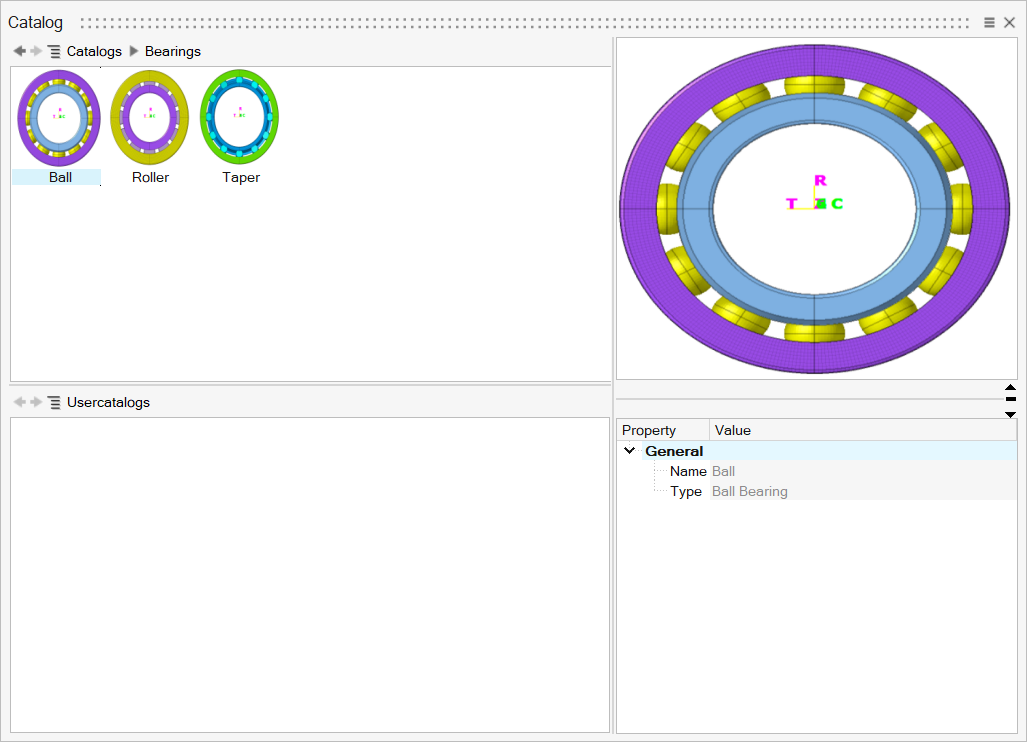Select the Roller bearing thumbnail
Image resolution: width=1027 pixels, height=742 pixels.
coord(150,118)
